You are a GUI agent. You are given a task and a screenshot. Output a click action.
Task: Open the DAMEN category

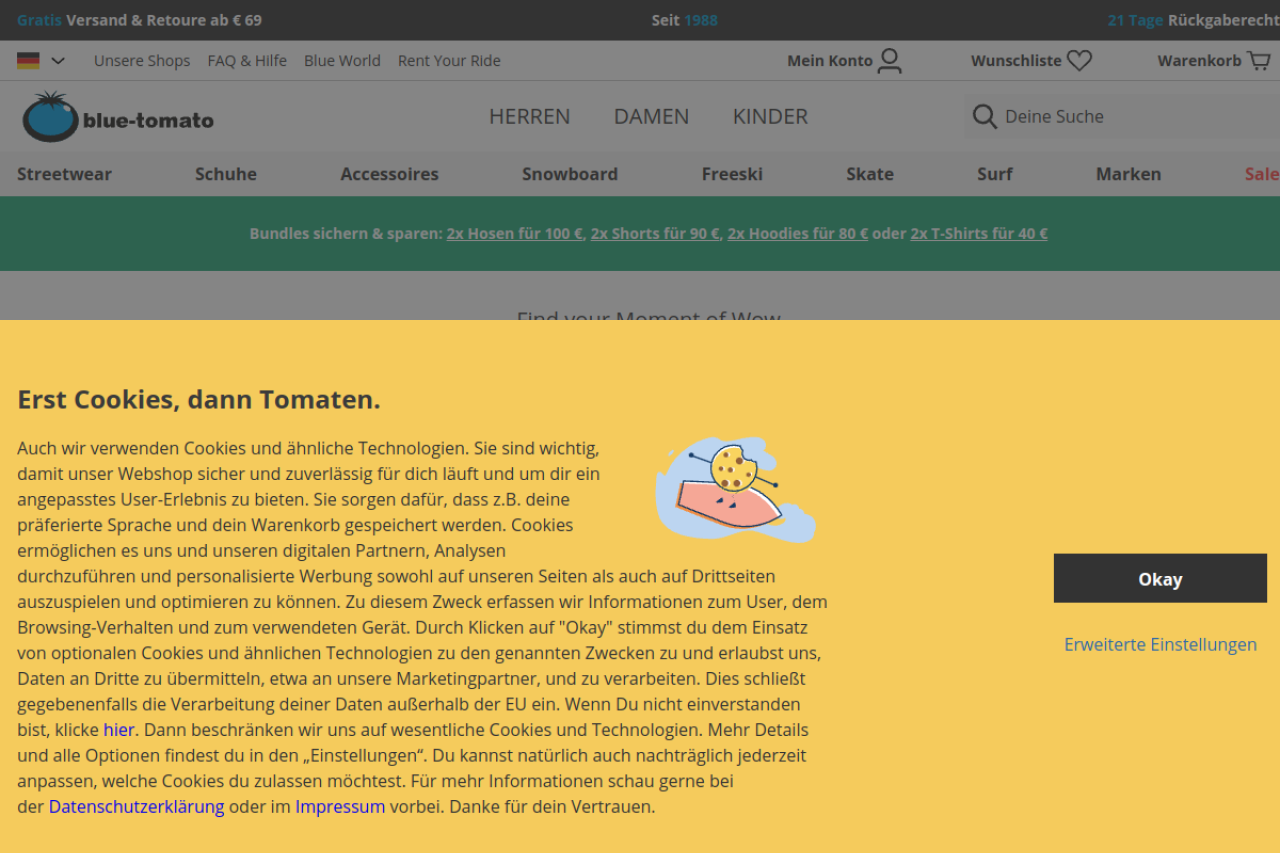point(652,117)
